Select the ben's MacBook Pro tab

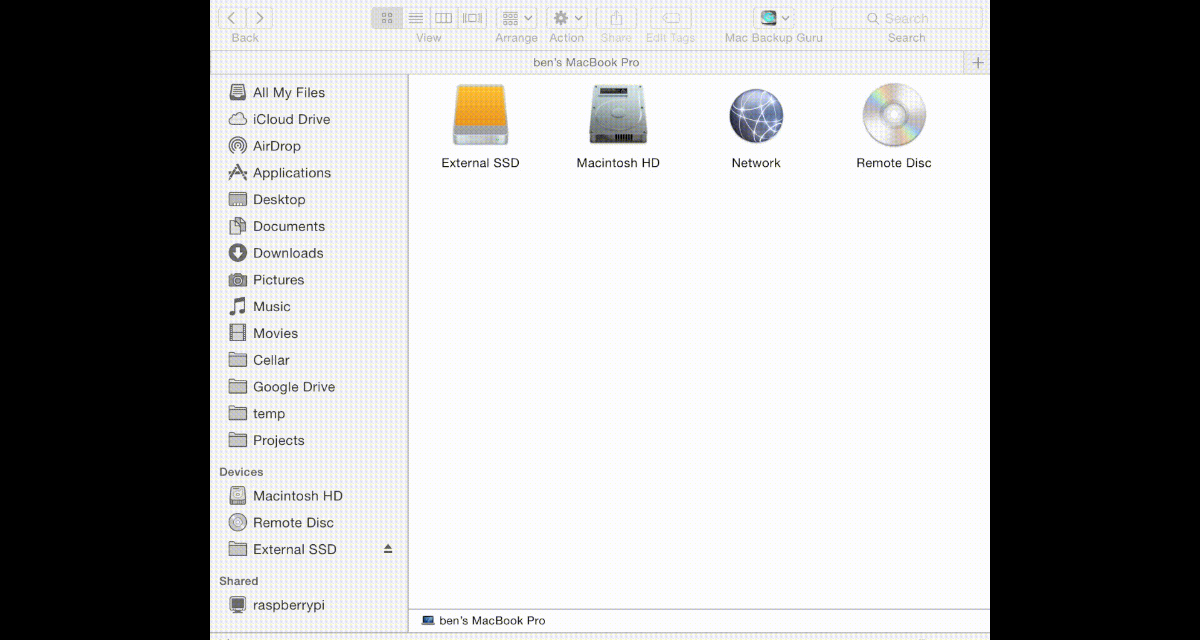pos(587,62)
